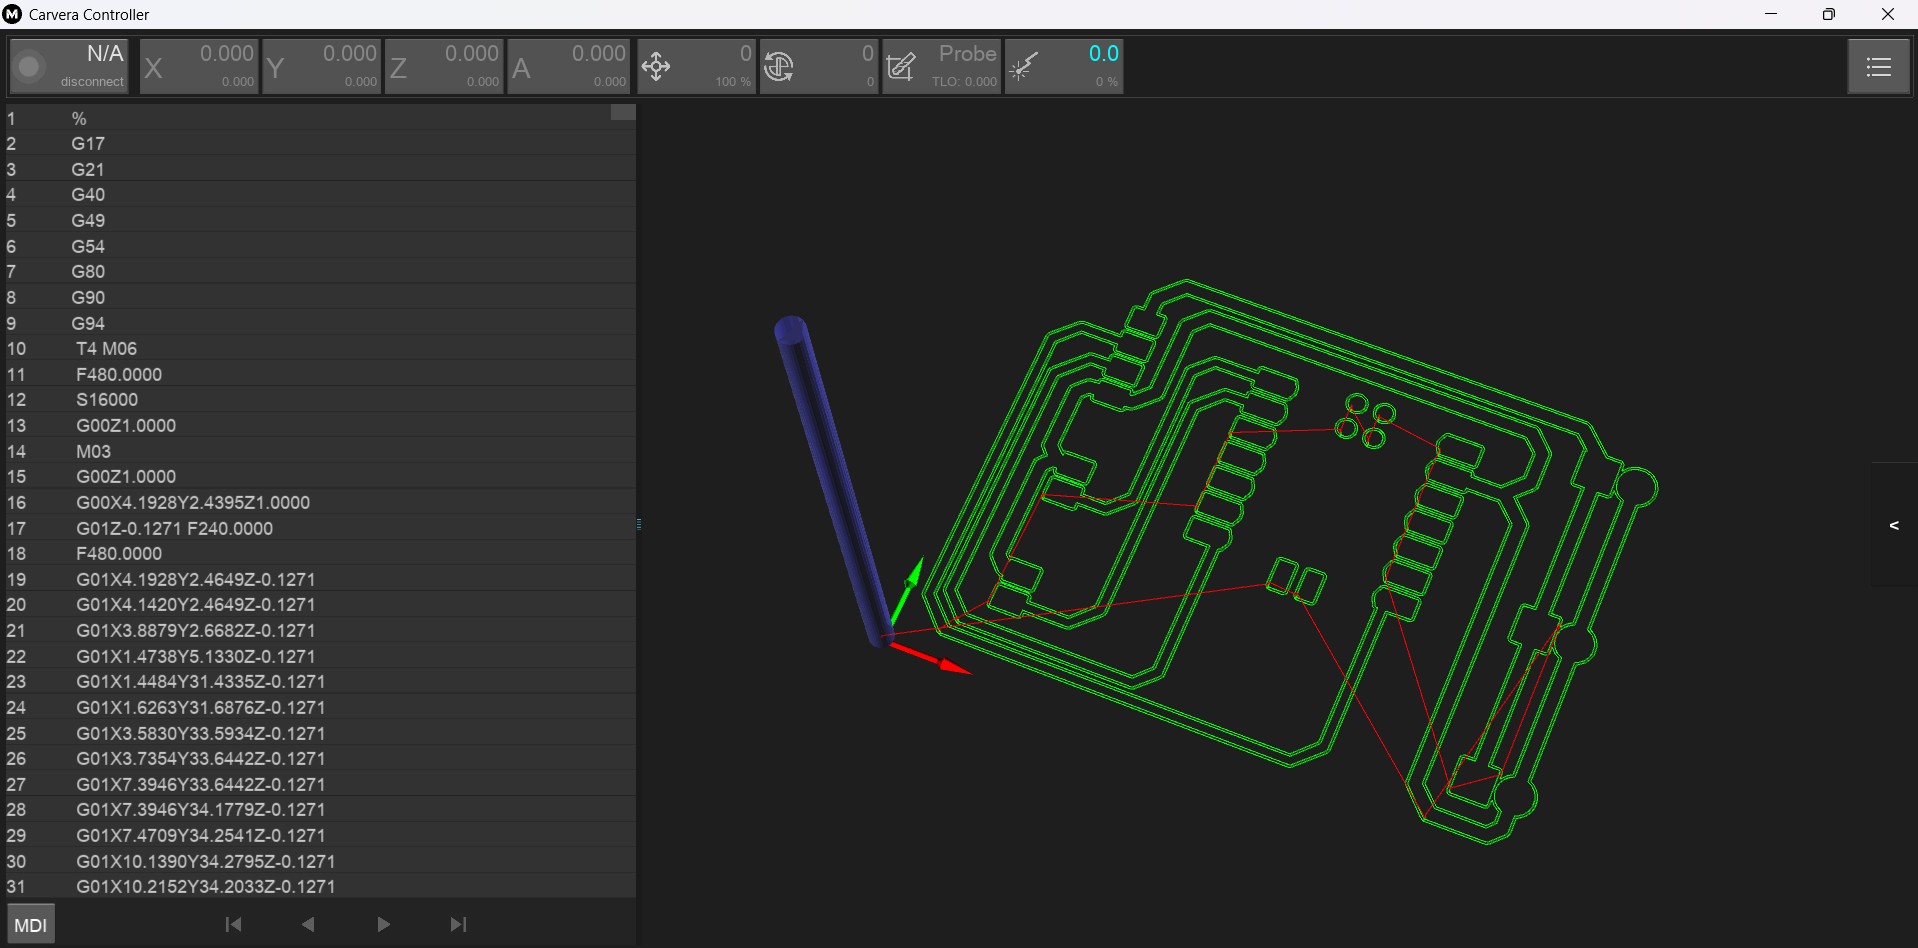The height and width of the screenshot is (948, 1918).
Task: Select line G01X1.4484Y31.4335Z-0.1271
Action: [320, 681]
